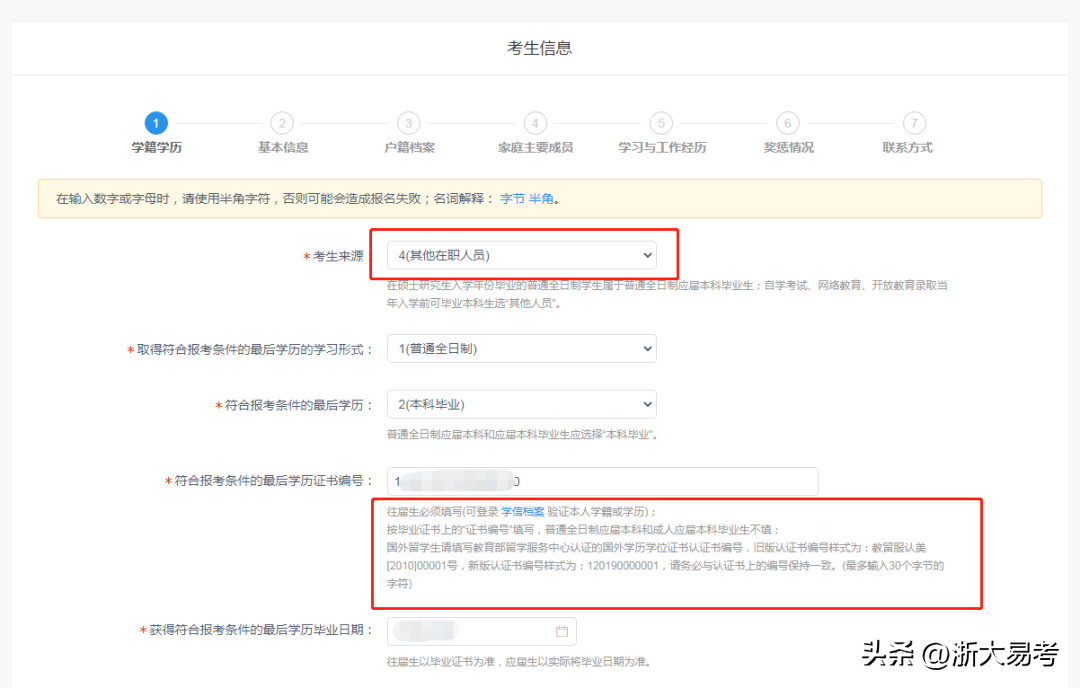Click step 6 circle icon
The height and width of the screenshot is (688, 1080).
[788, 123]
